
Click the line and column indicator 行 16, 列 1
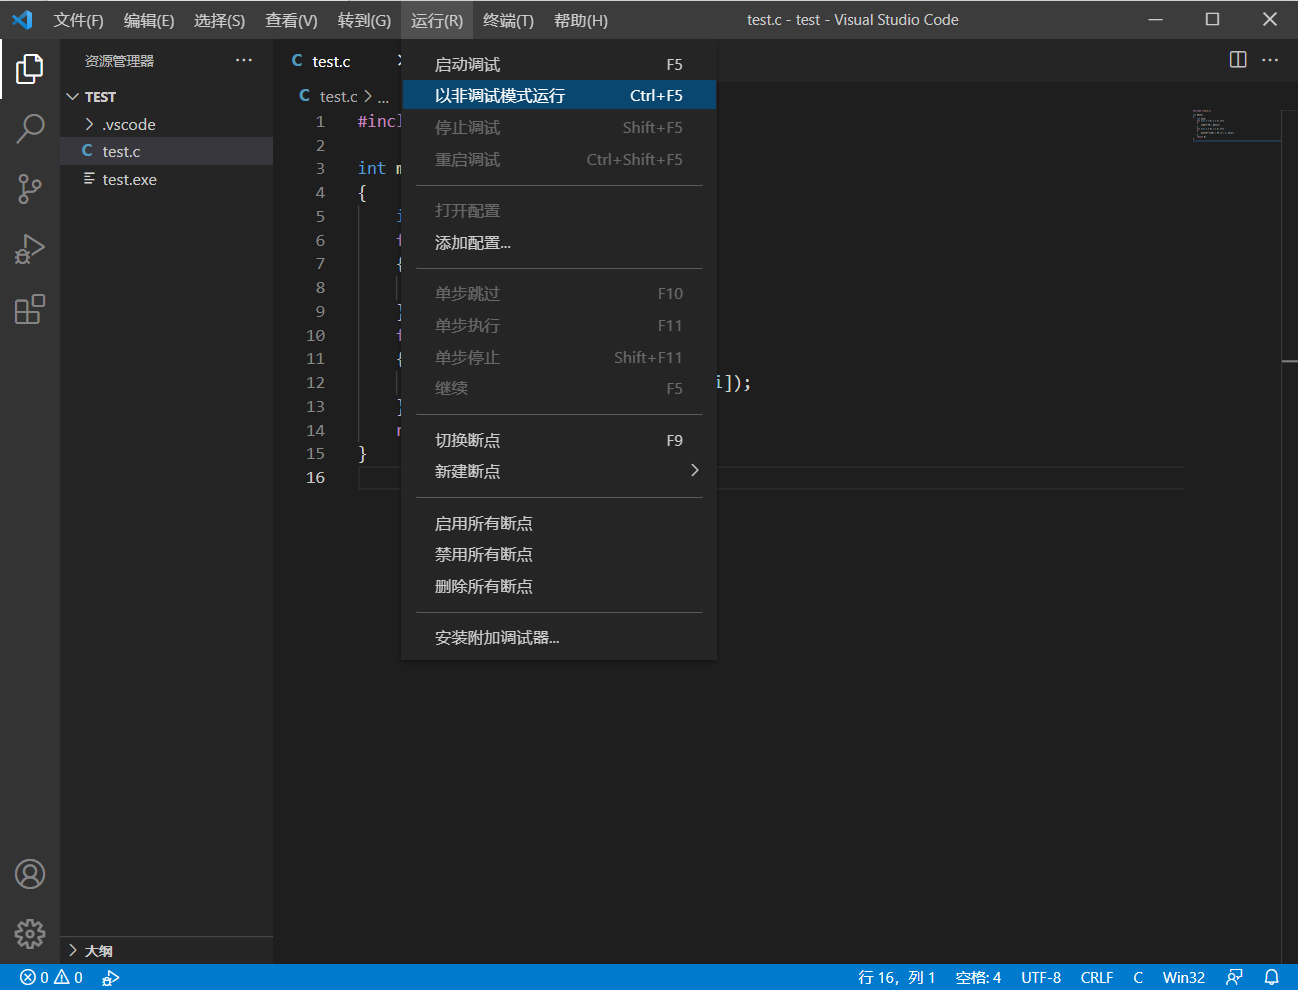point(897,977)
